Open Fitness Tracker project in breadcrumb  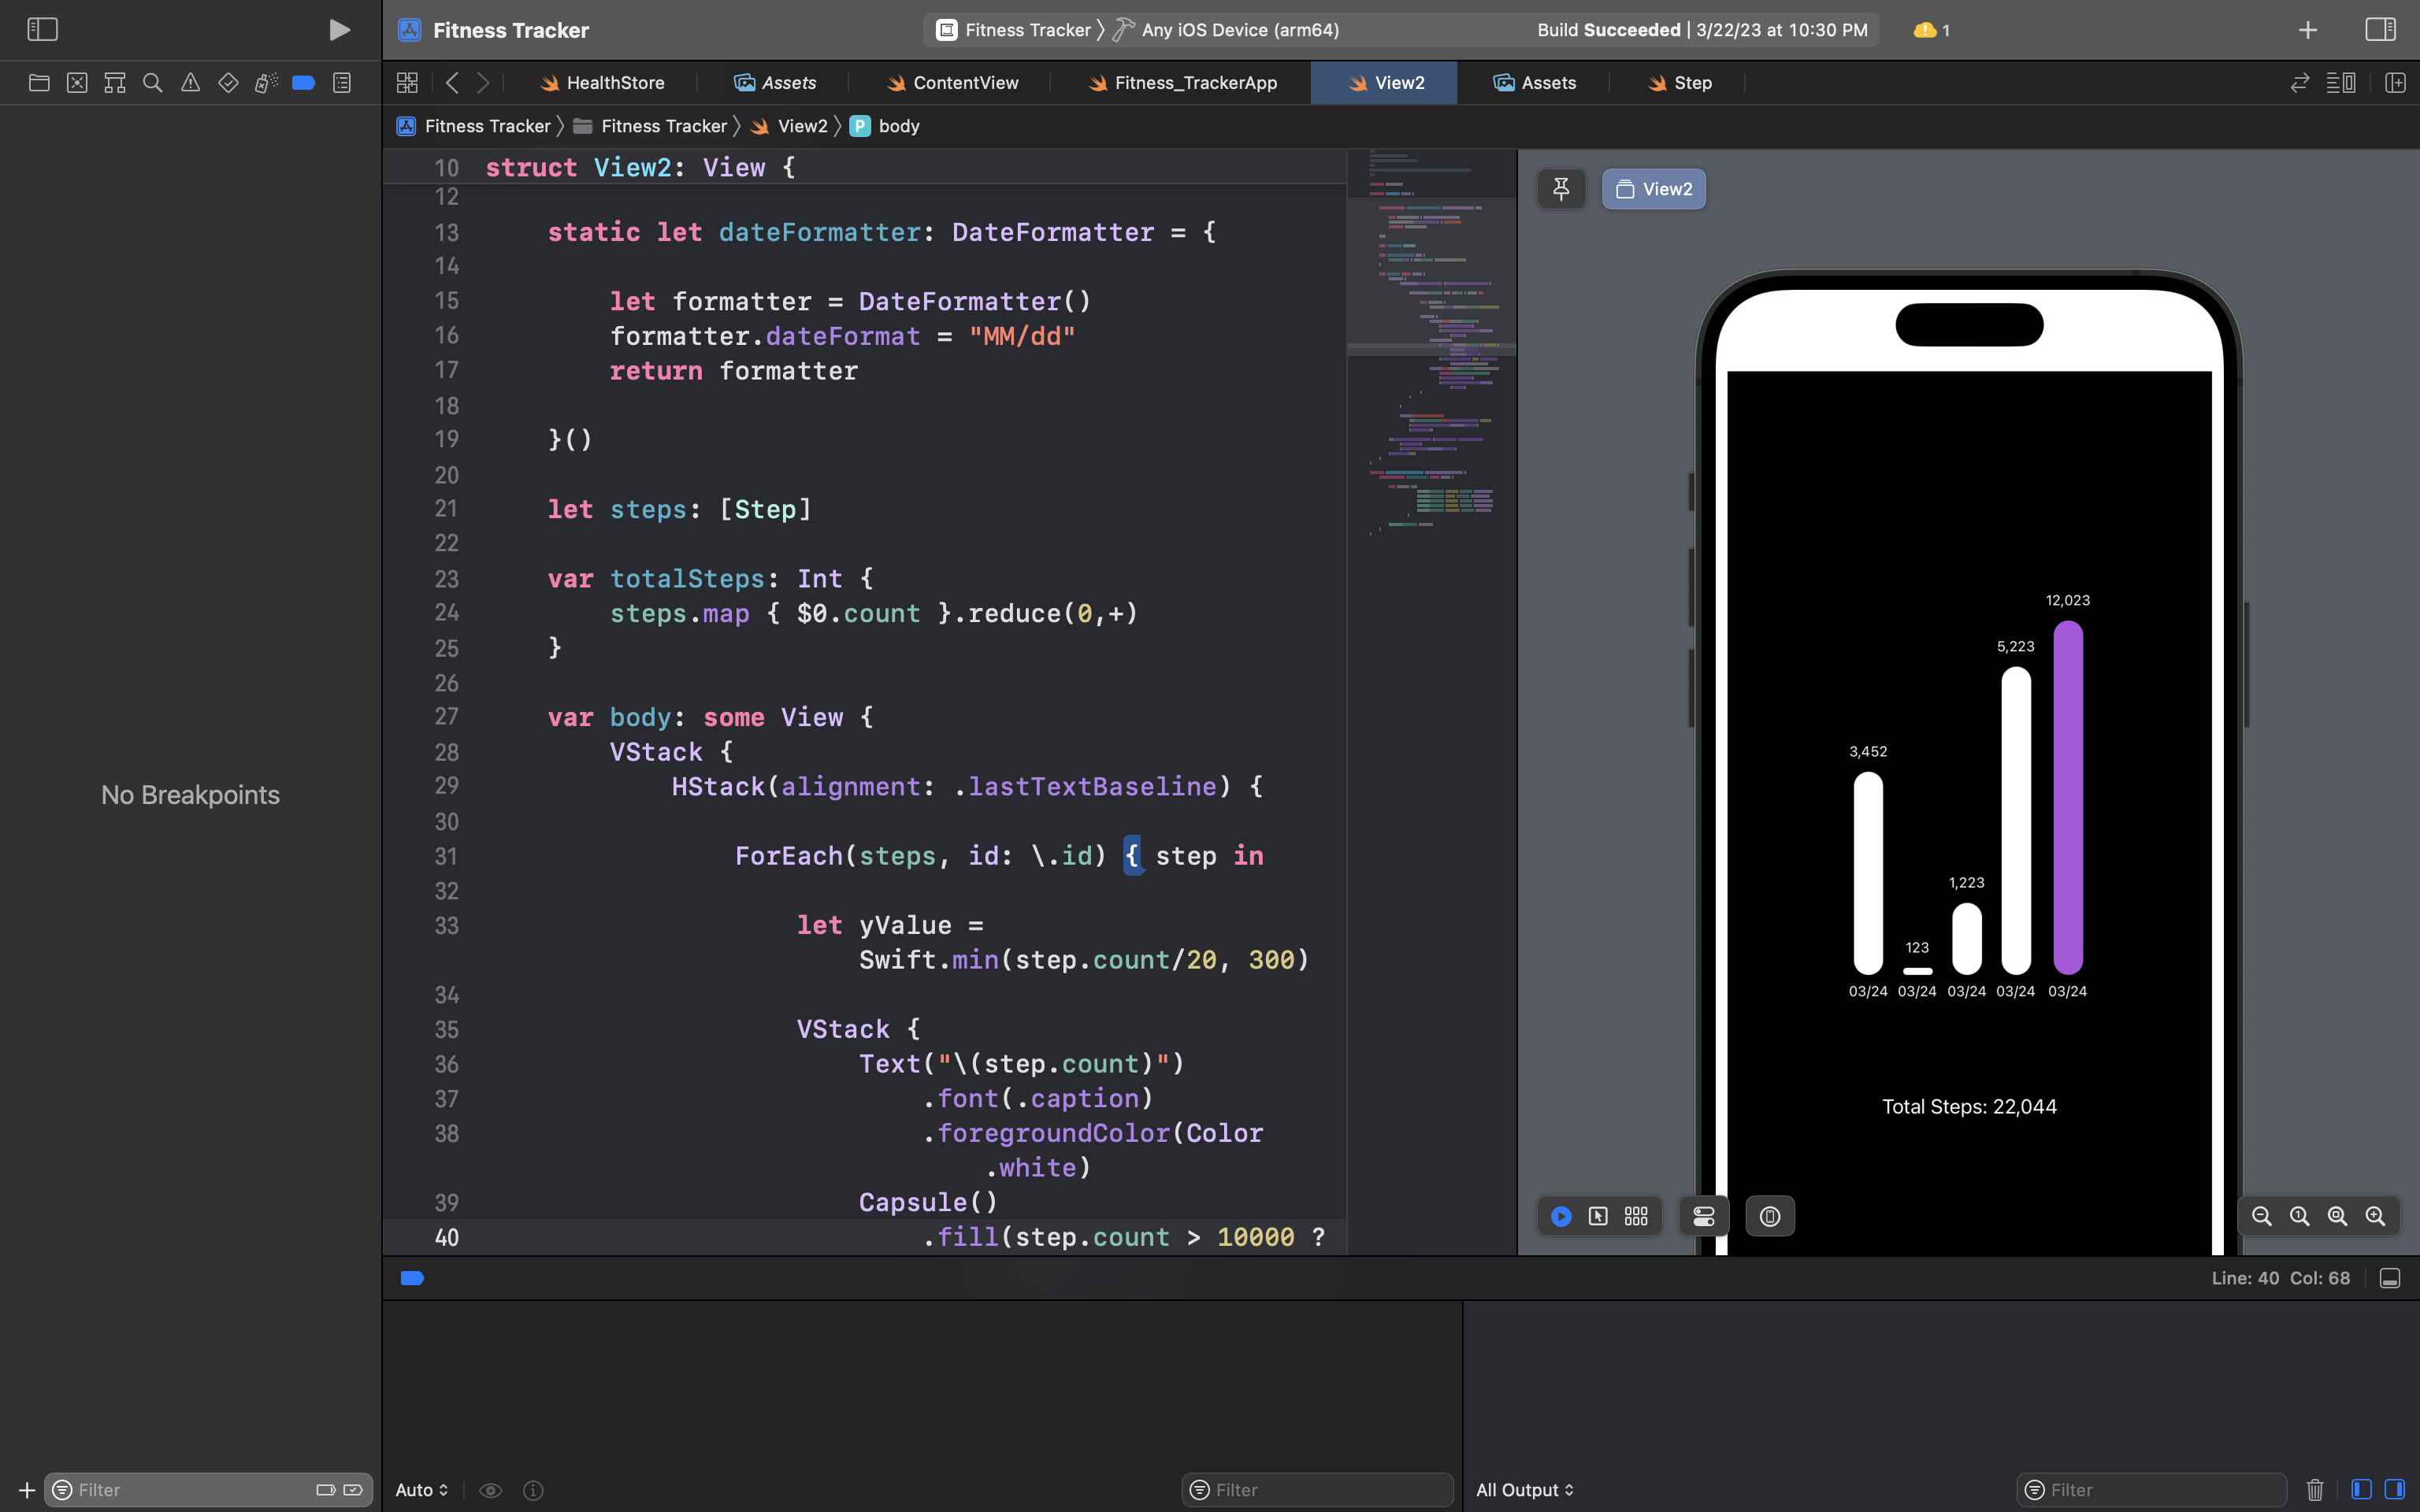474,126
